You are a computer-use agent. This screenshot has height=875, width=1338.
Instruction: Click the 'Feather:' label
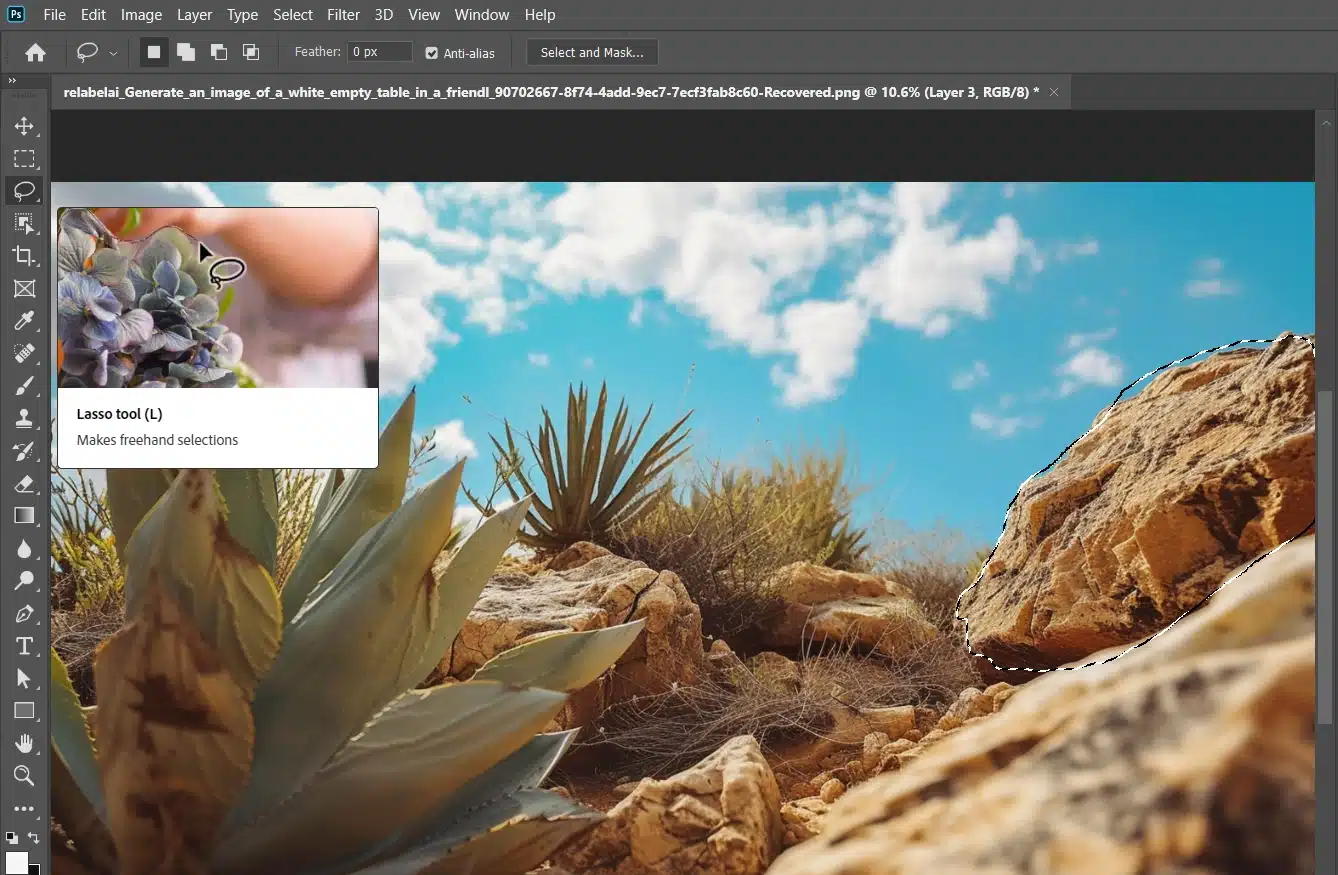(x=318, y=52)
